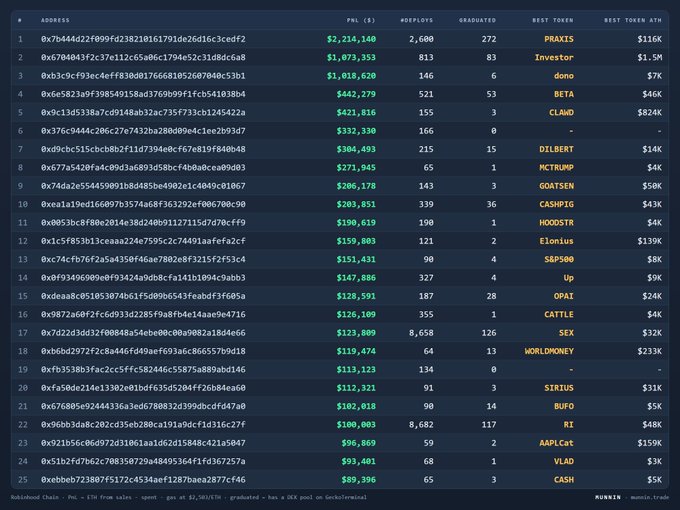Viewport: 680px width, 510px height.
Task: Select address starting 0x1c5f853b13ce
Action: 143,241
